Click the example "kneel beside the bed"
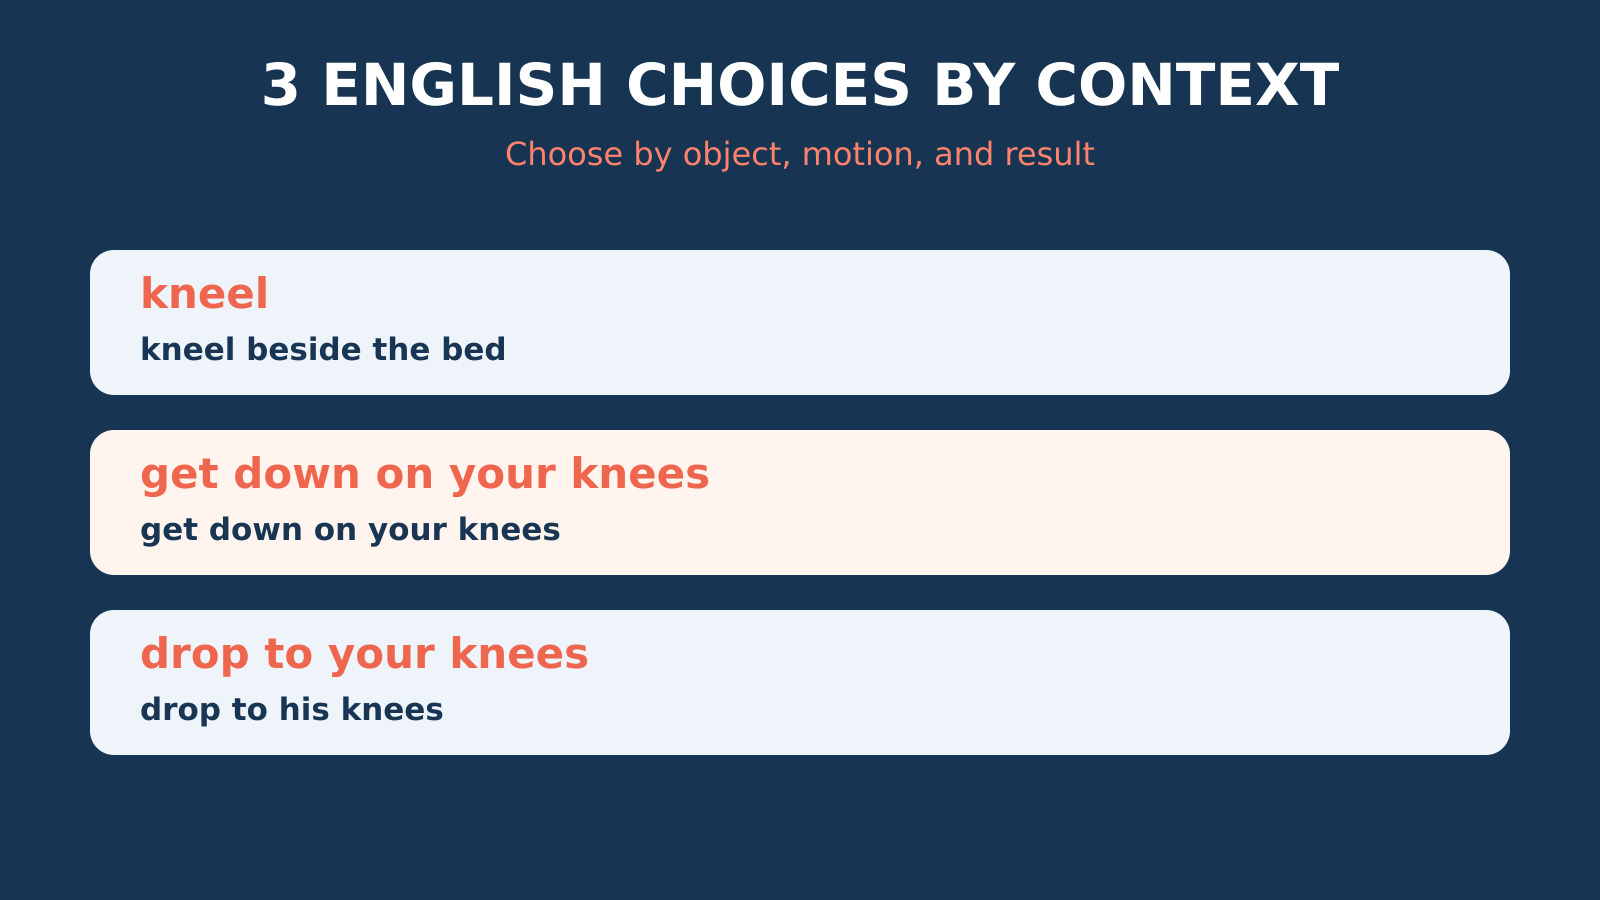Image resolution: width=1600 pixels, height=900 pixels. (323, 350)
